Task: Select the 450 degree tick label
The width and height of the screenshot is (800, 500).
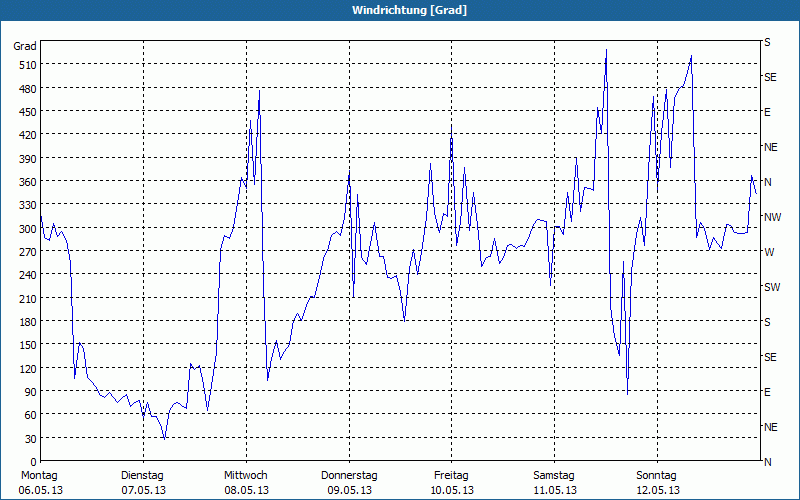Action: 25,112
